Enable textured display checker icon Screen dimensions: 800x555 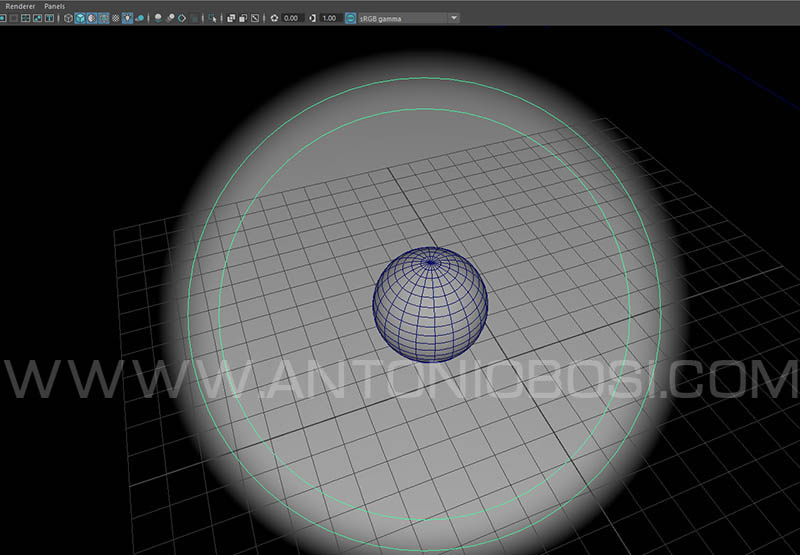click(115, 18)
